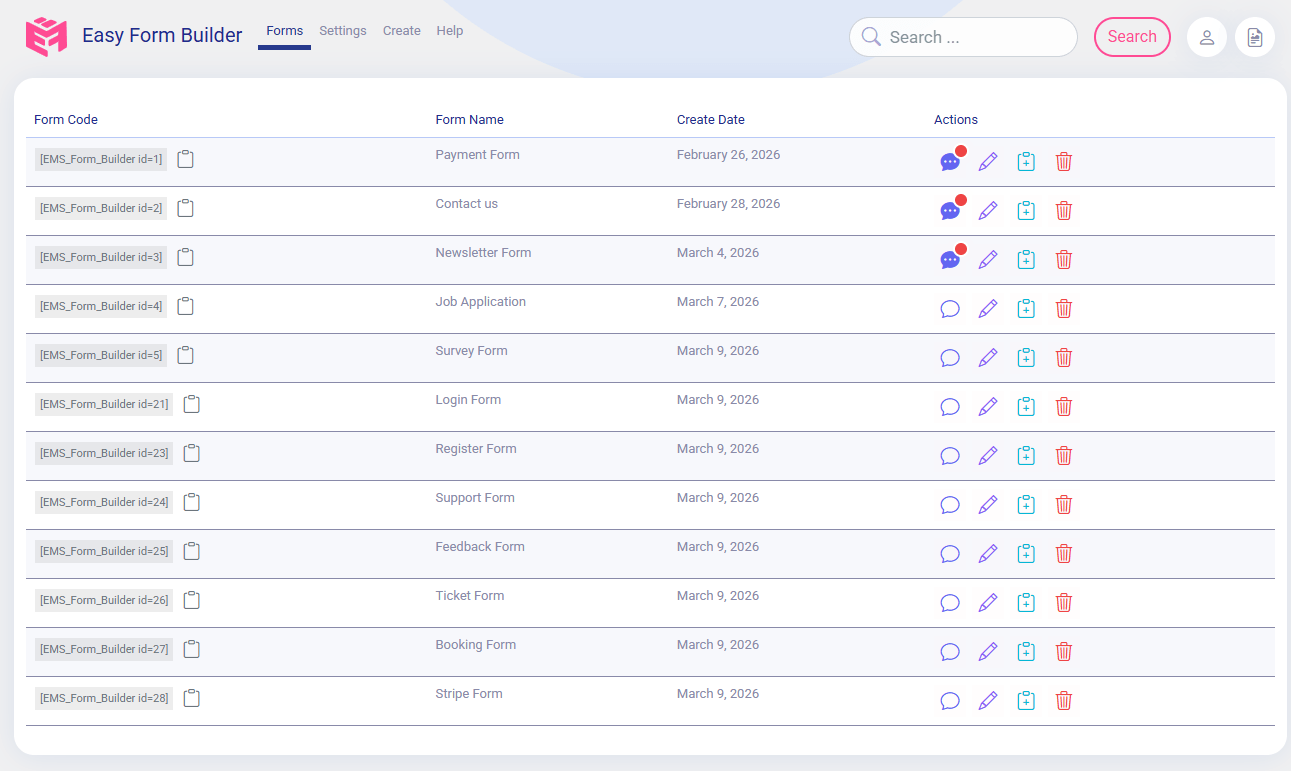1291x771 pixels.
Task: Edit the Booking Form
Action: pos(988,651)
